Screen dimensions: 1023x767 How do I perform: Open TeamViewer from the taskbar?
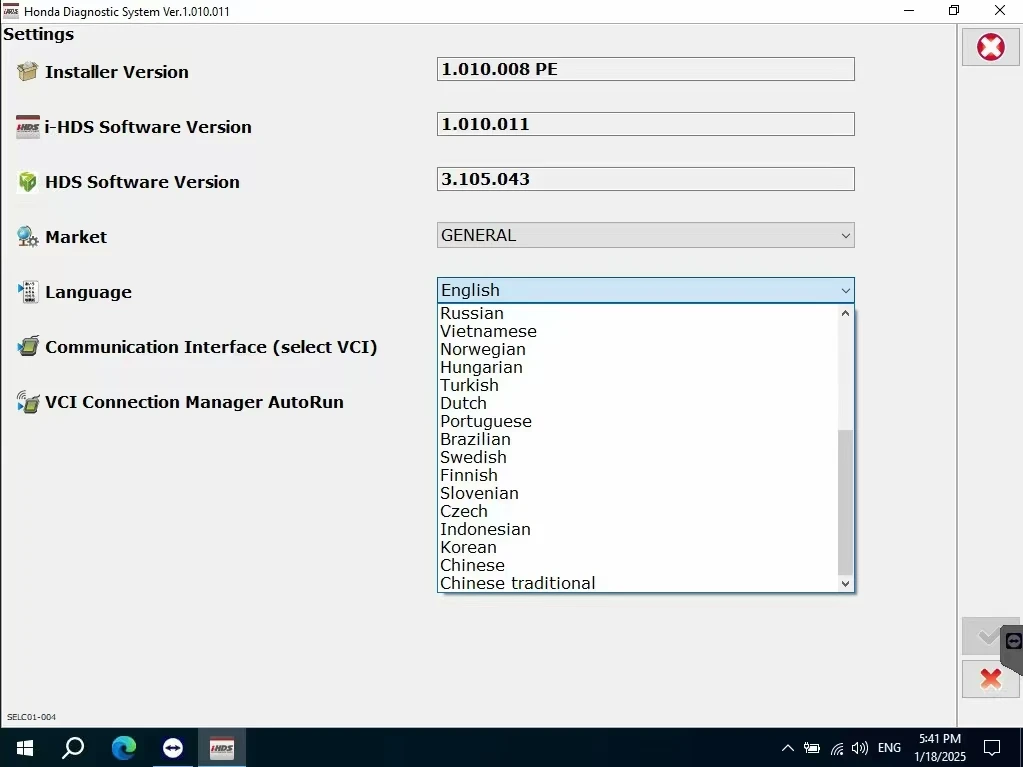coord(173,748)
